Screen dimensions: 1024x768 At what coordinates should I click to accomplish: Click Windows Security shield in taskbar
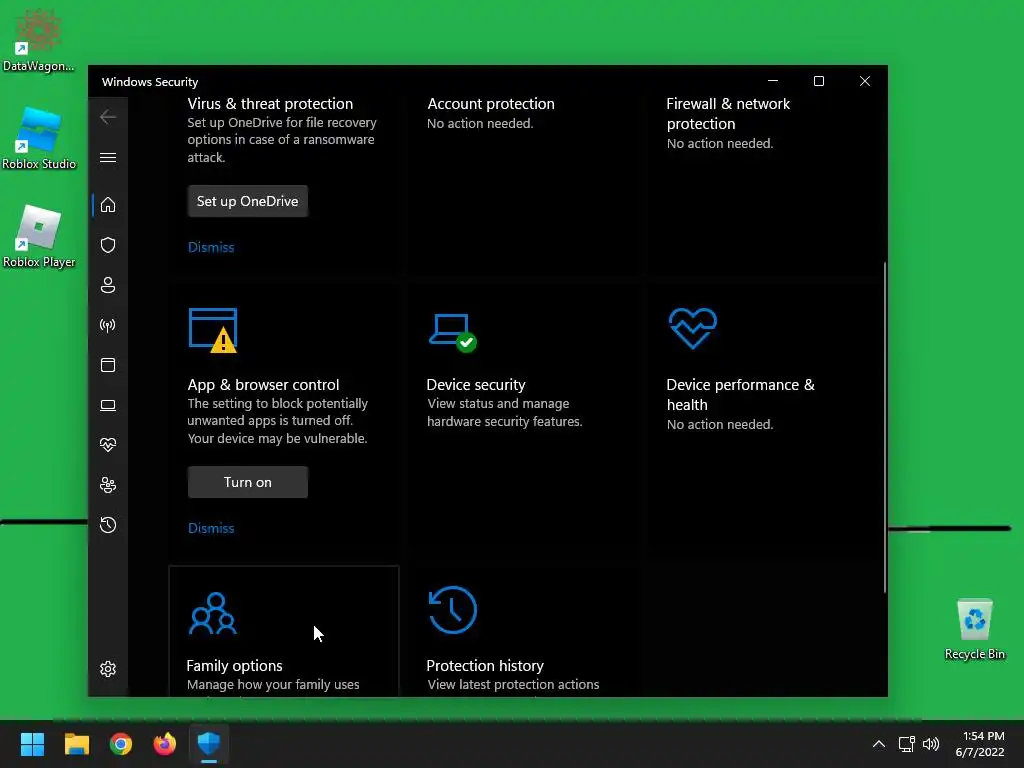(x=209, y=744)
